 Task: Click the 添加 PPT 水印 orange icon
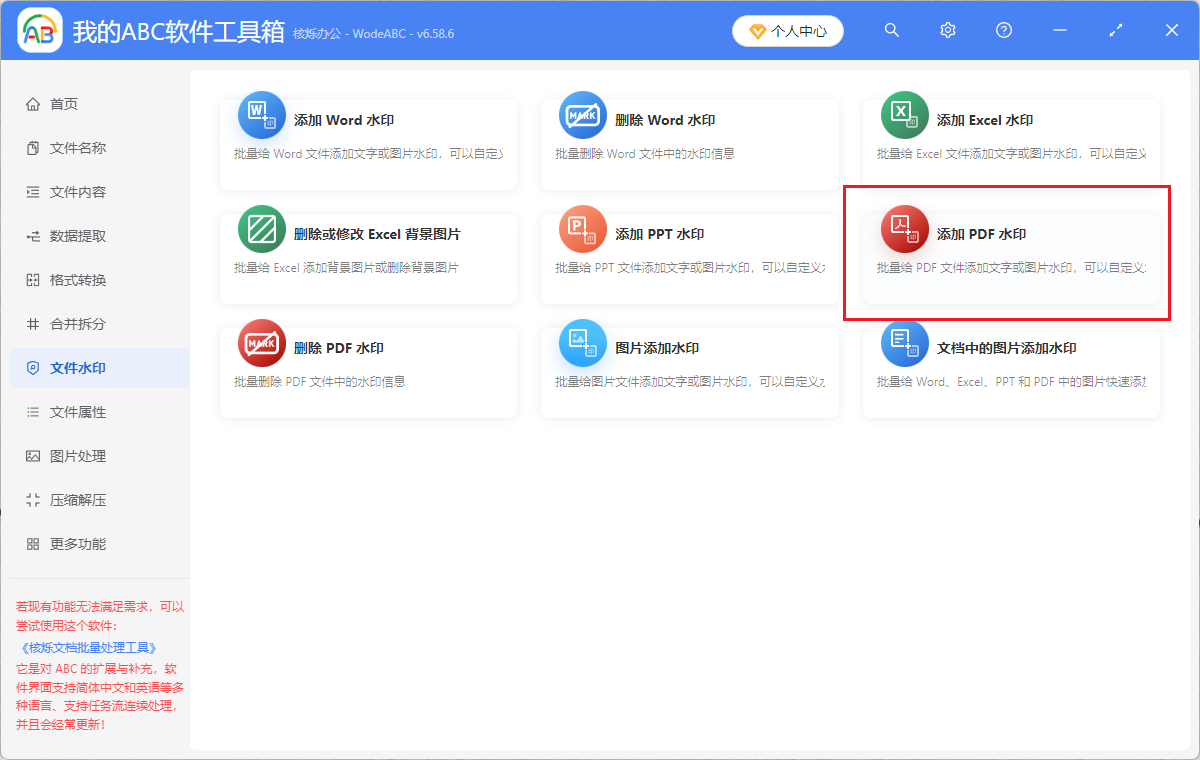pos(583,228)
